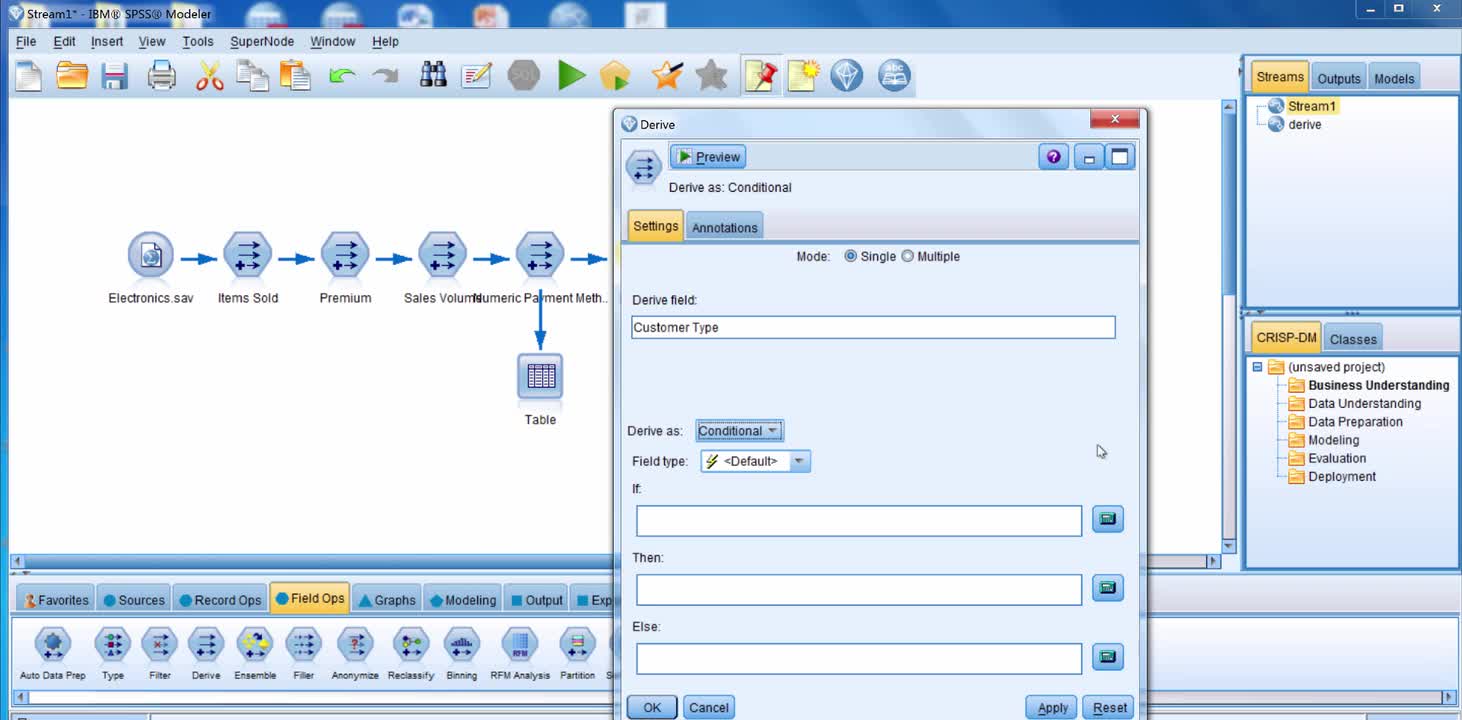Open the Derive as Conditional dropdown

[740, 431]
